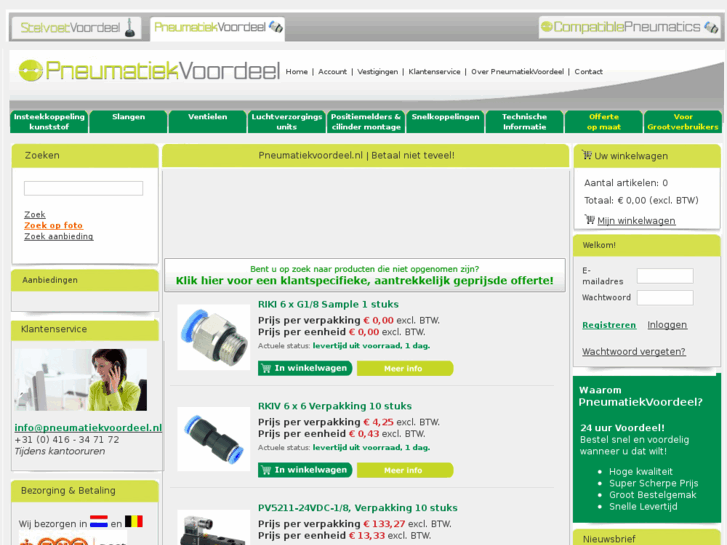Open Offerte op maat menu item
Viewport: 727px width, 545px height.
coord(604,122)
